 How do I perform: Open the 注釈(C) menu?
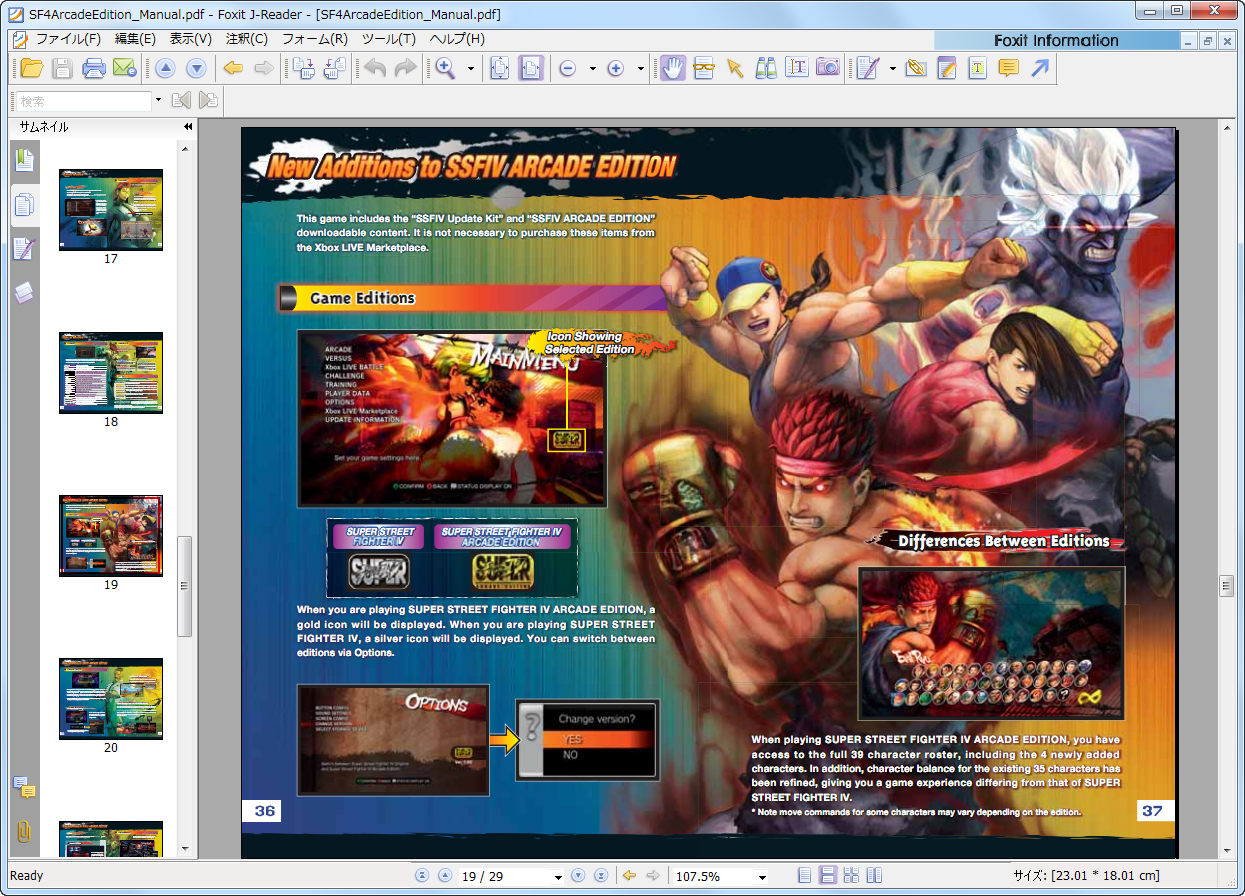[x=246, y=39]
